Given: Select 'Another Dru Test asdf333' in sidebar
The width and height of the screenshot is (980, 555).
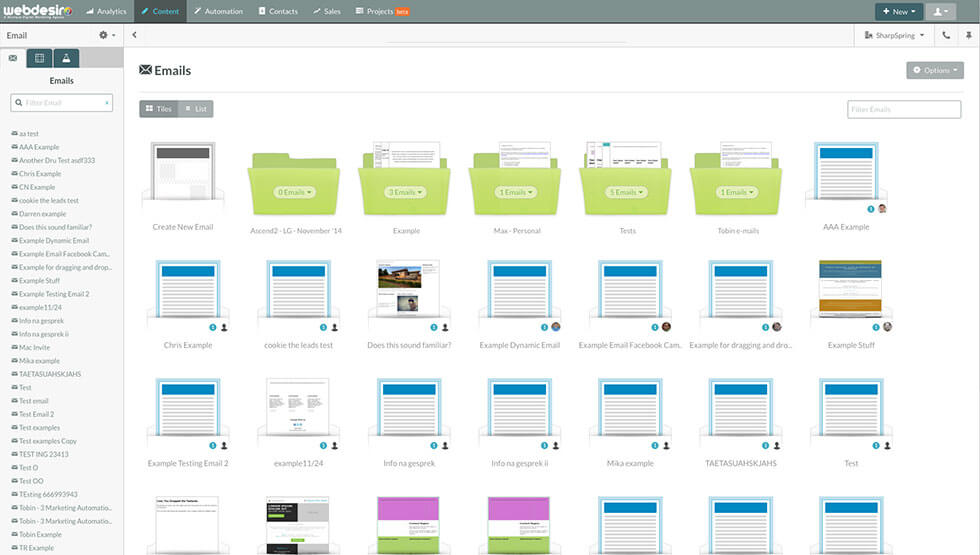Looking at the screenshot, I should tap(54, 161).
